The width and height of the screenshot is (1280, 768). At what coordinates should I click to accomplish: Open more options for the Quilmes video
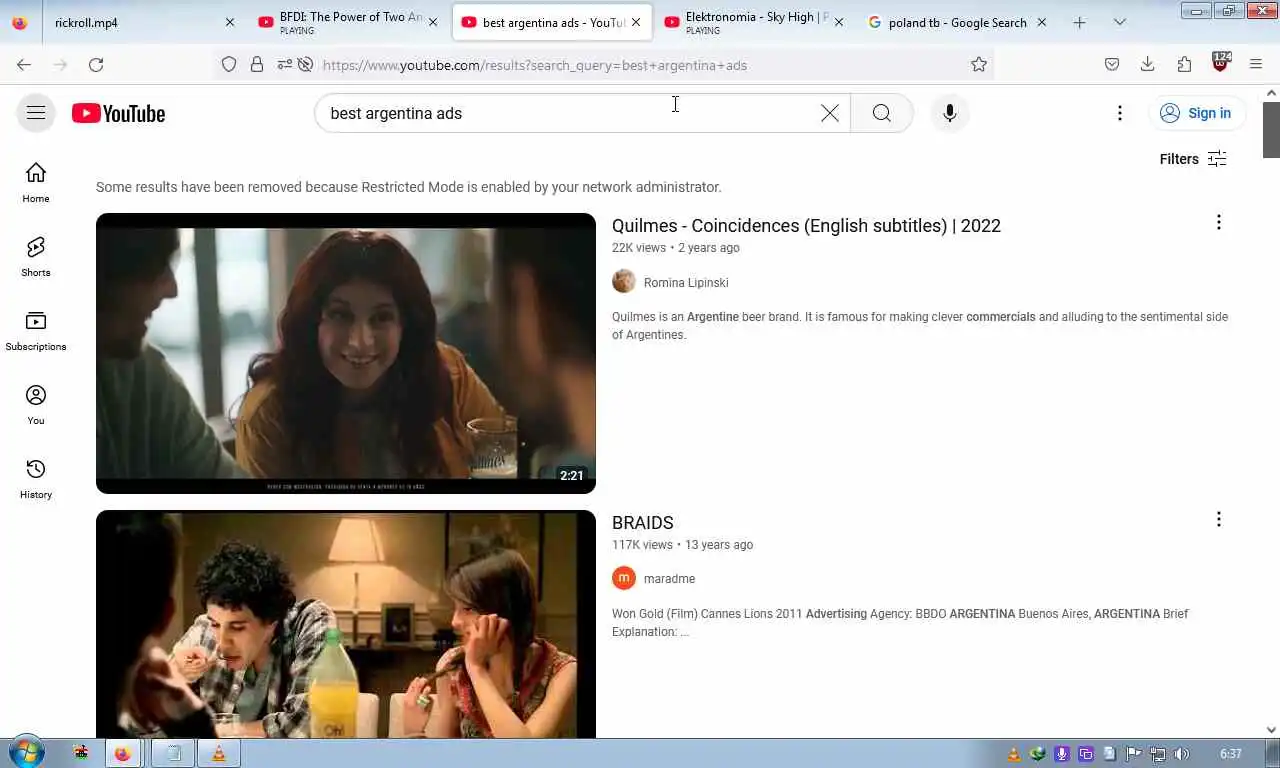[x=1218, y=222]
